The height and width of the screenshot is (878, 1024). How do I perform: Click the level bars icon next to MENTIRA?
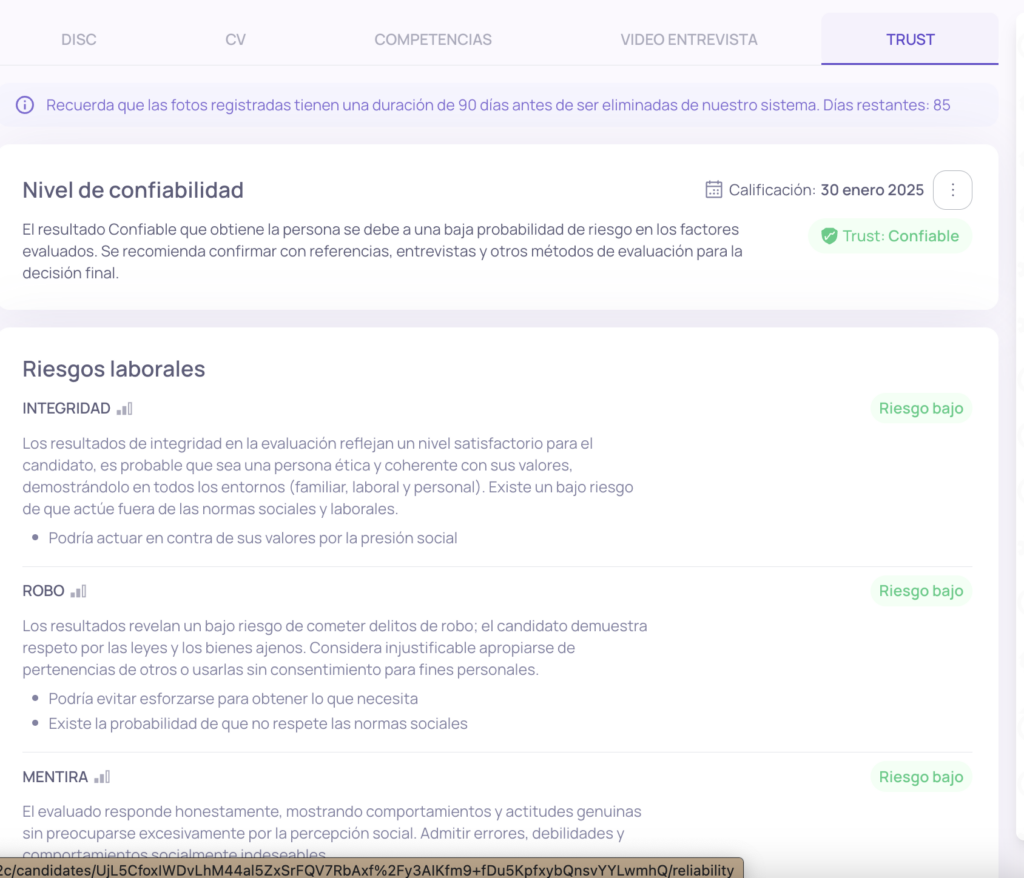(x=102, y=777)
